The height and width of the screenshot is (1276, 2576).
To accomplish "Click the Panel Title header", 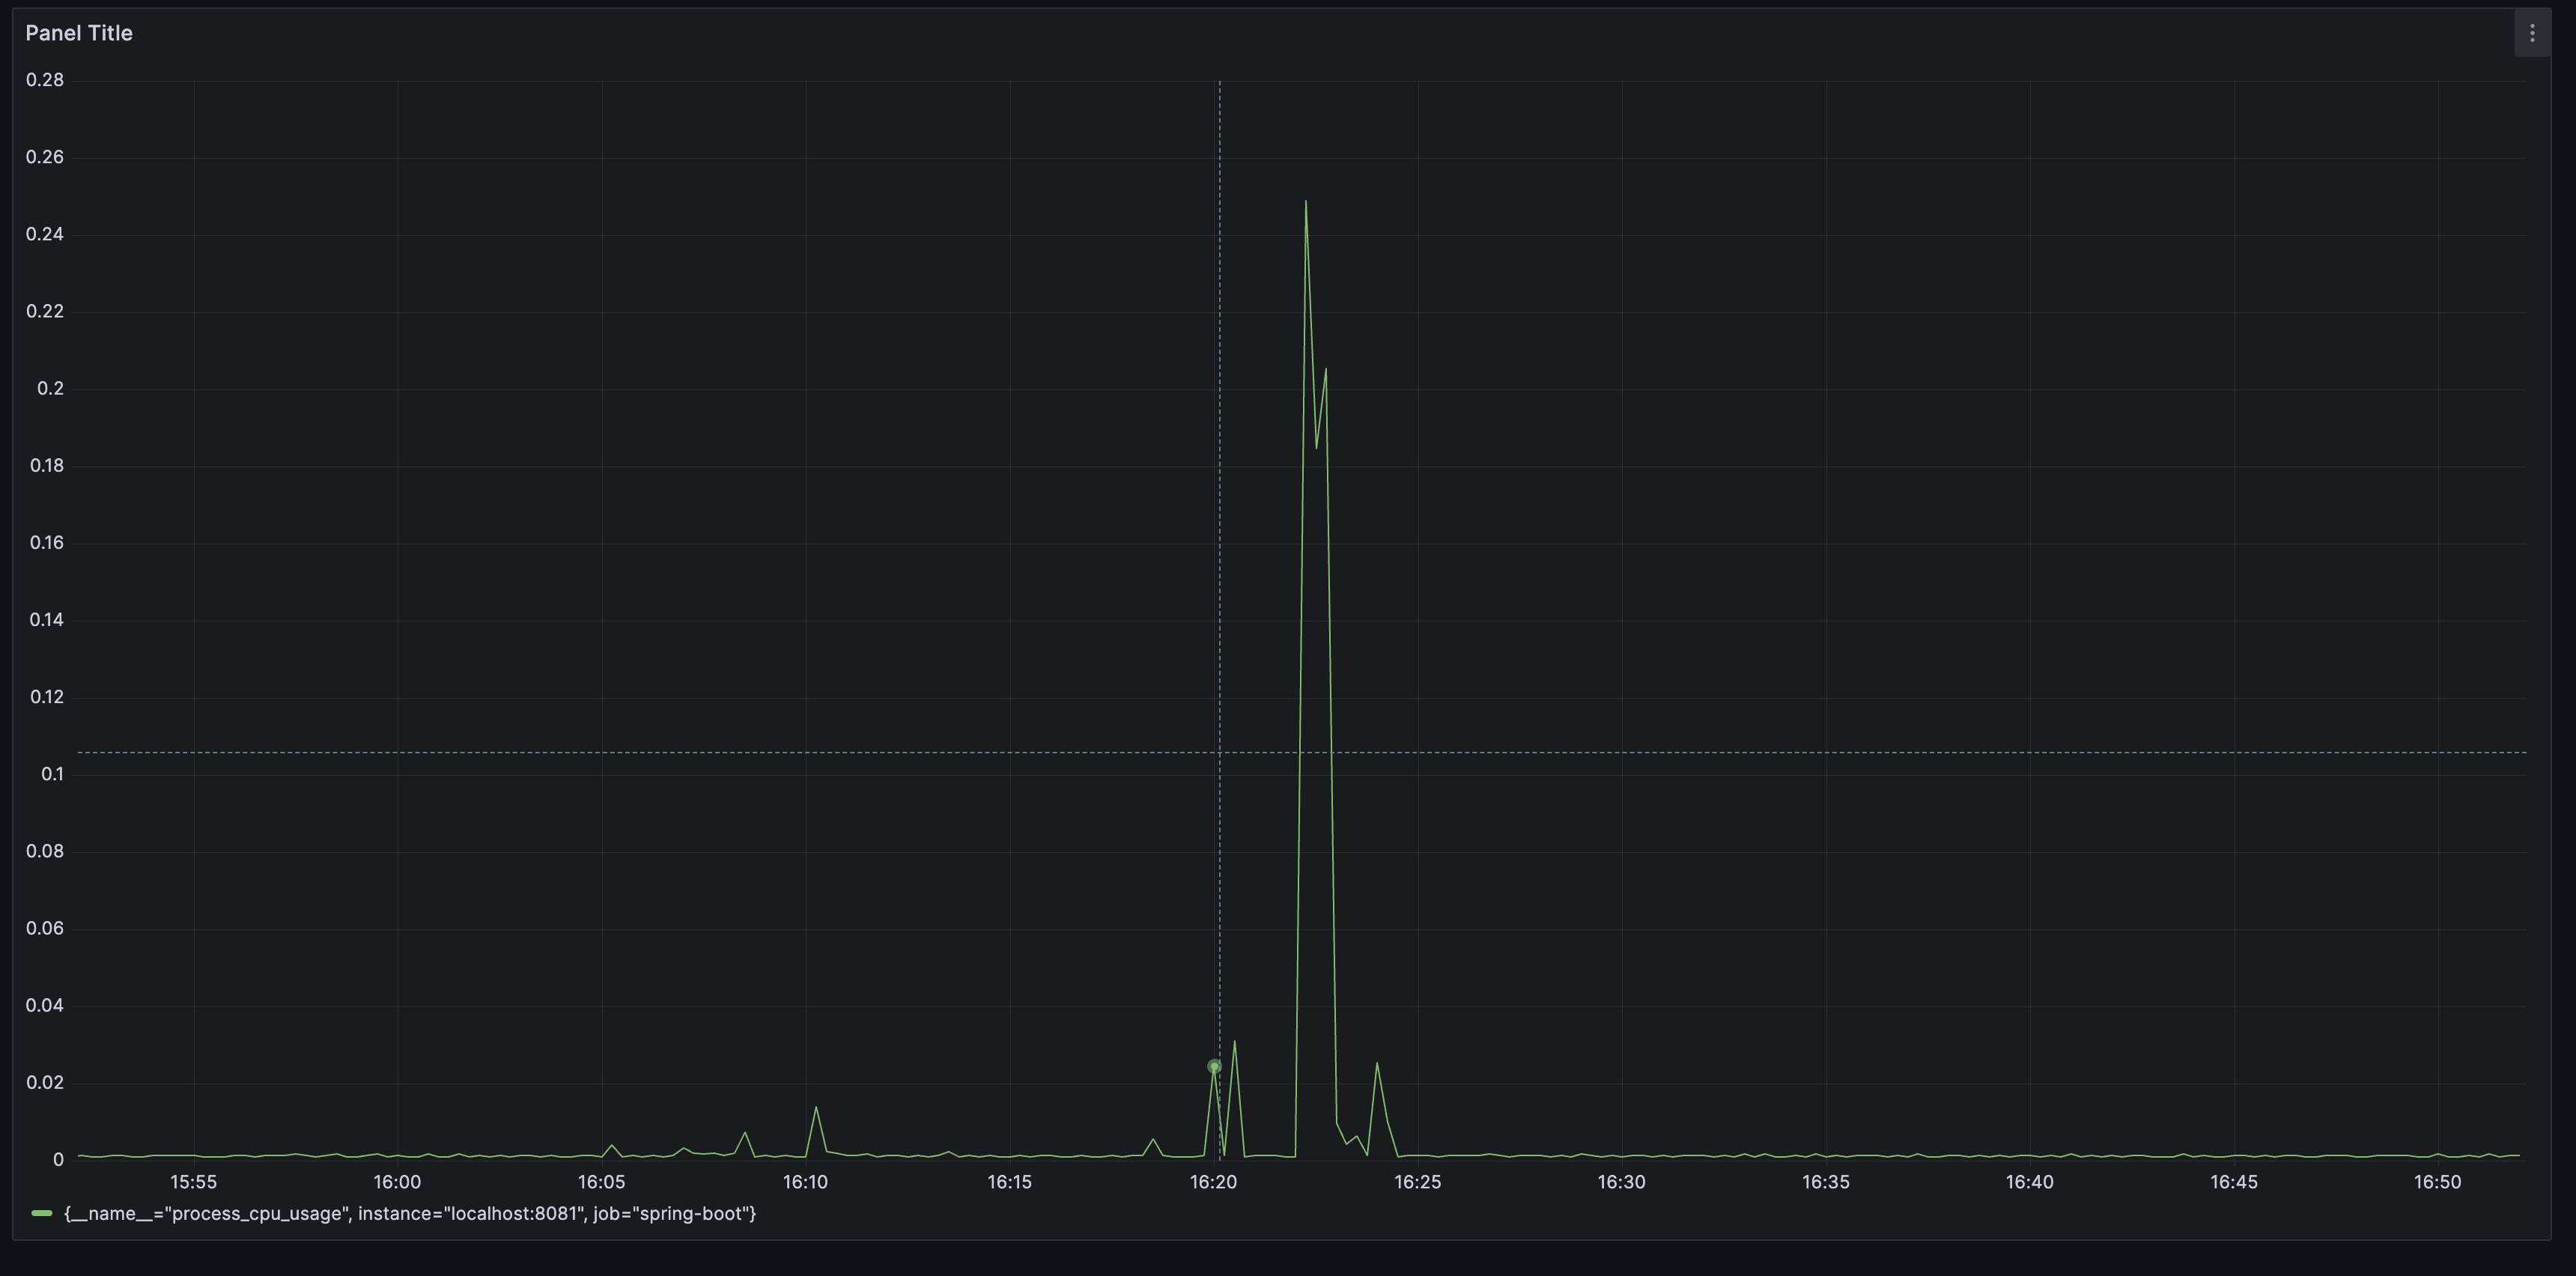I will click(79, 33).
